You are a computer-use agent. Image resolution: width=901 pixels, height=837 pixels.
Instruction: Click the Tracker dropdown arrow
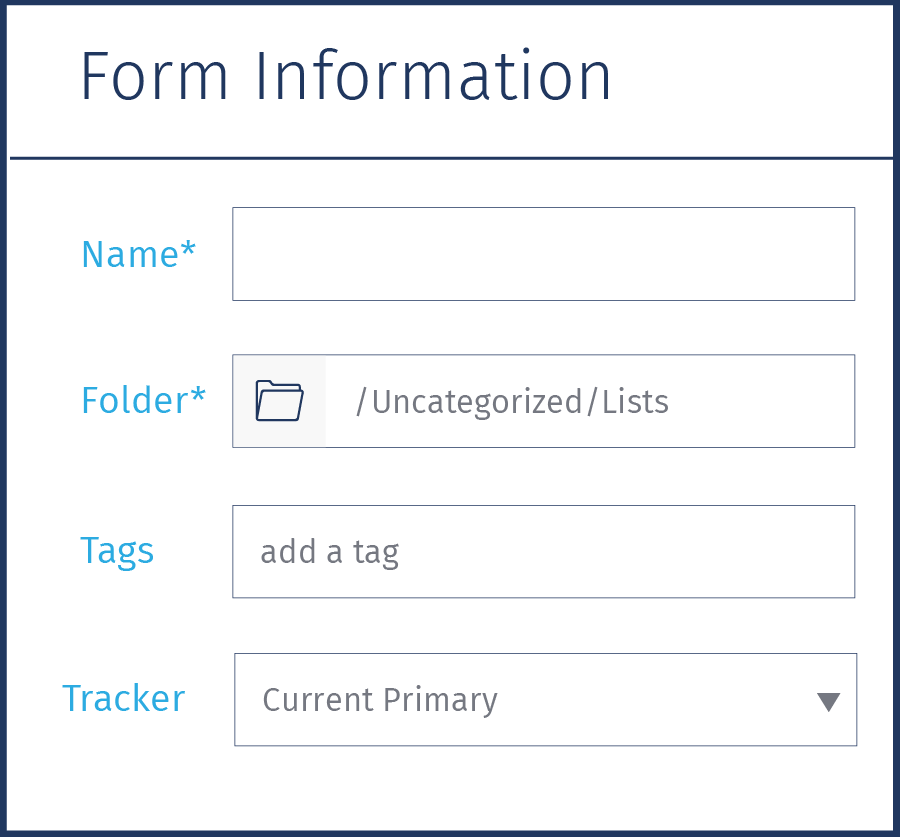click(x=829, y=701)
